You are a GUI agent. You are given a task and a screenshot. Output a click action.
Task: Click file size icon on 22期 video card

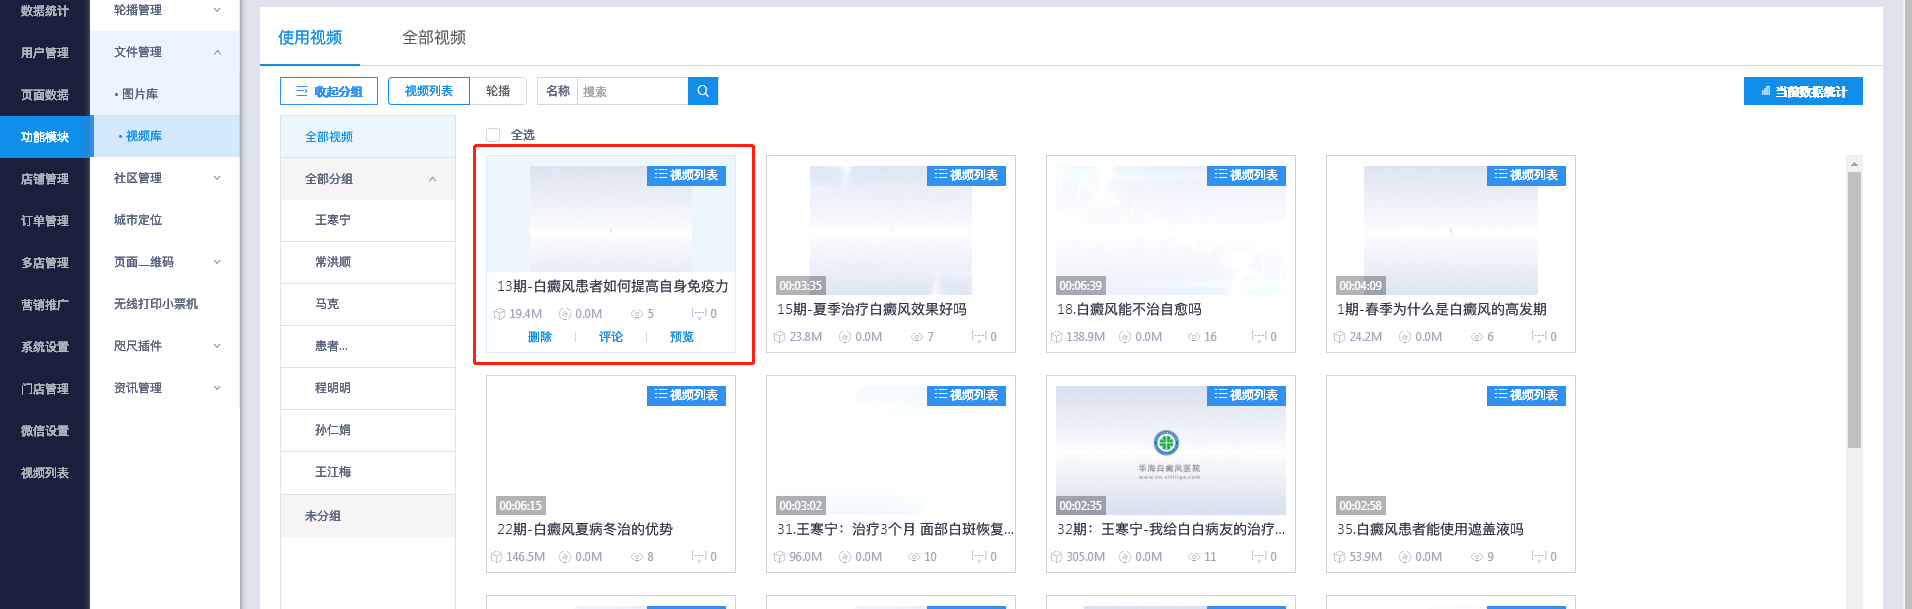[x=497, y=557]
